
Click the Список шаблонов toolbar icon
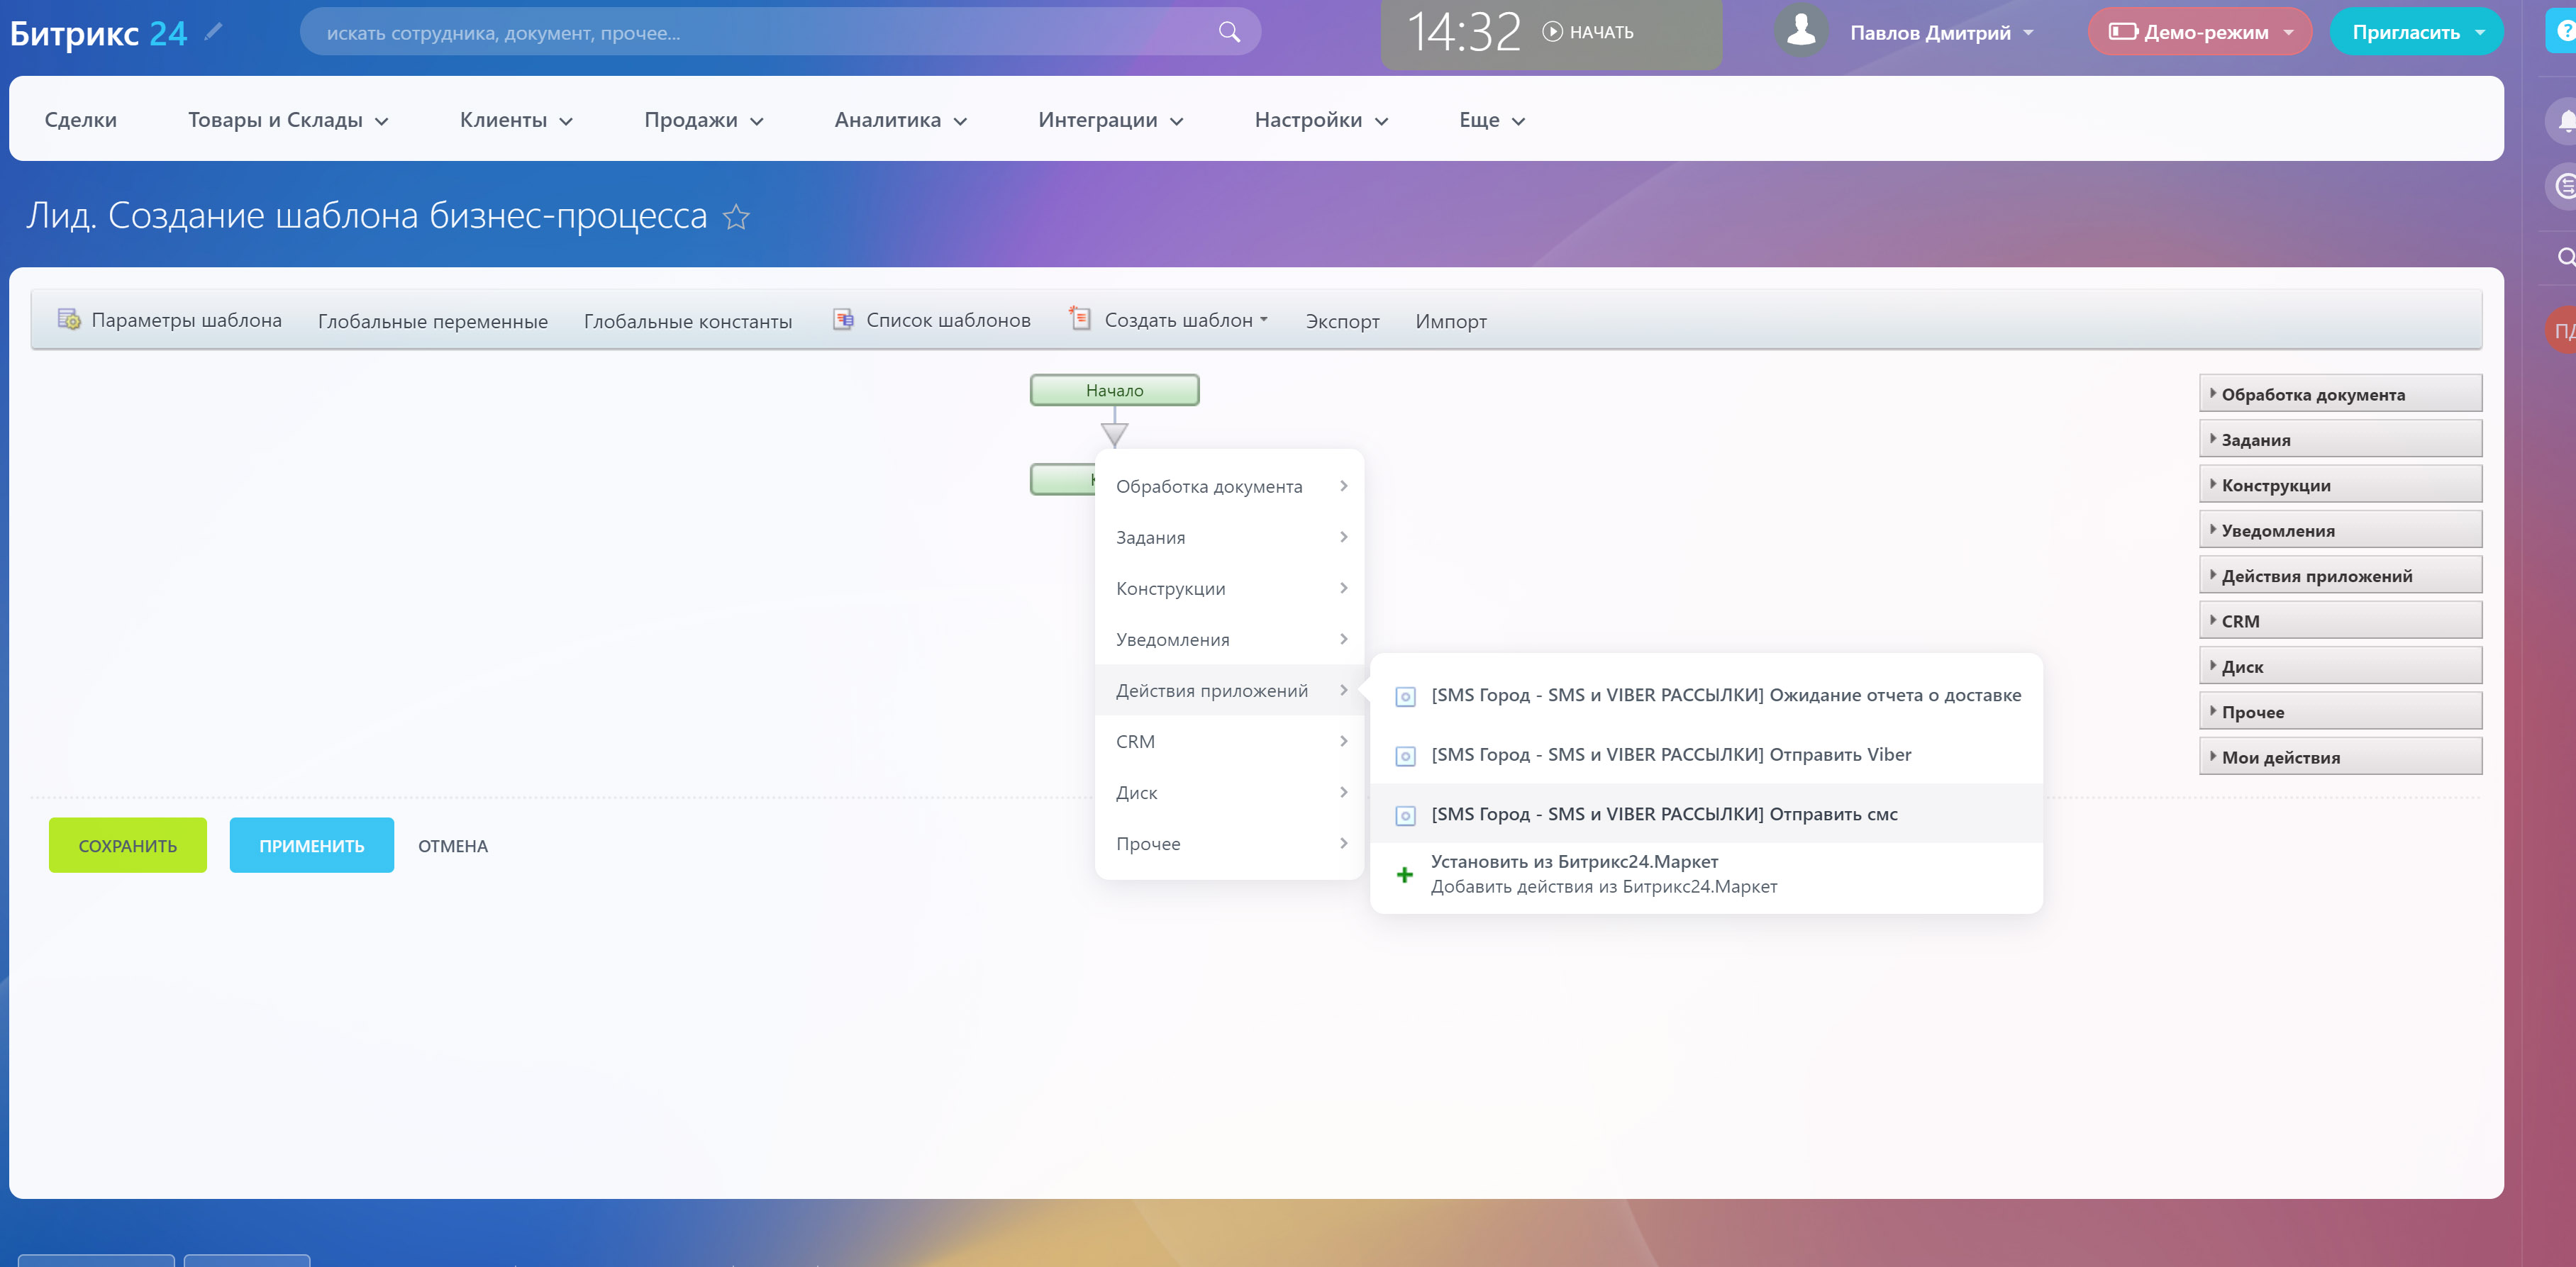[843, 320]
